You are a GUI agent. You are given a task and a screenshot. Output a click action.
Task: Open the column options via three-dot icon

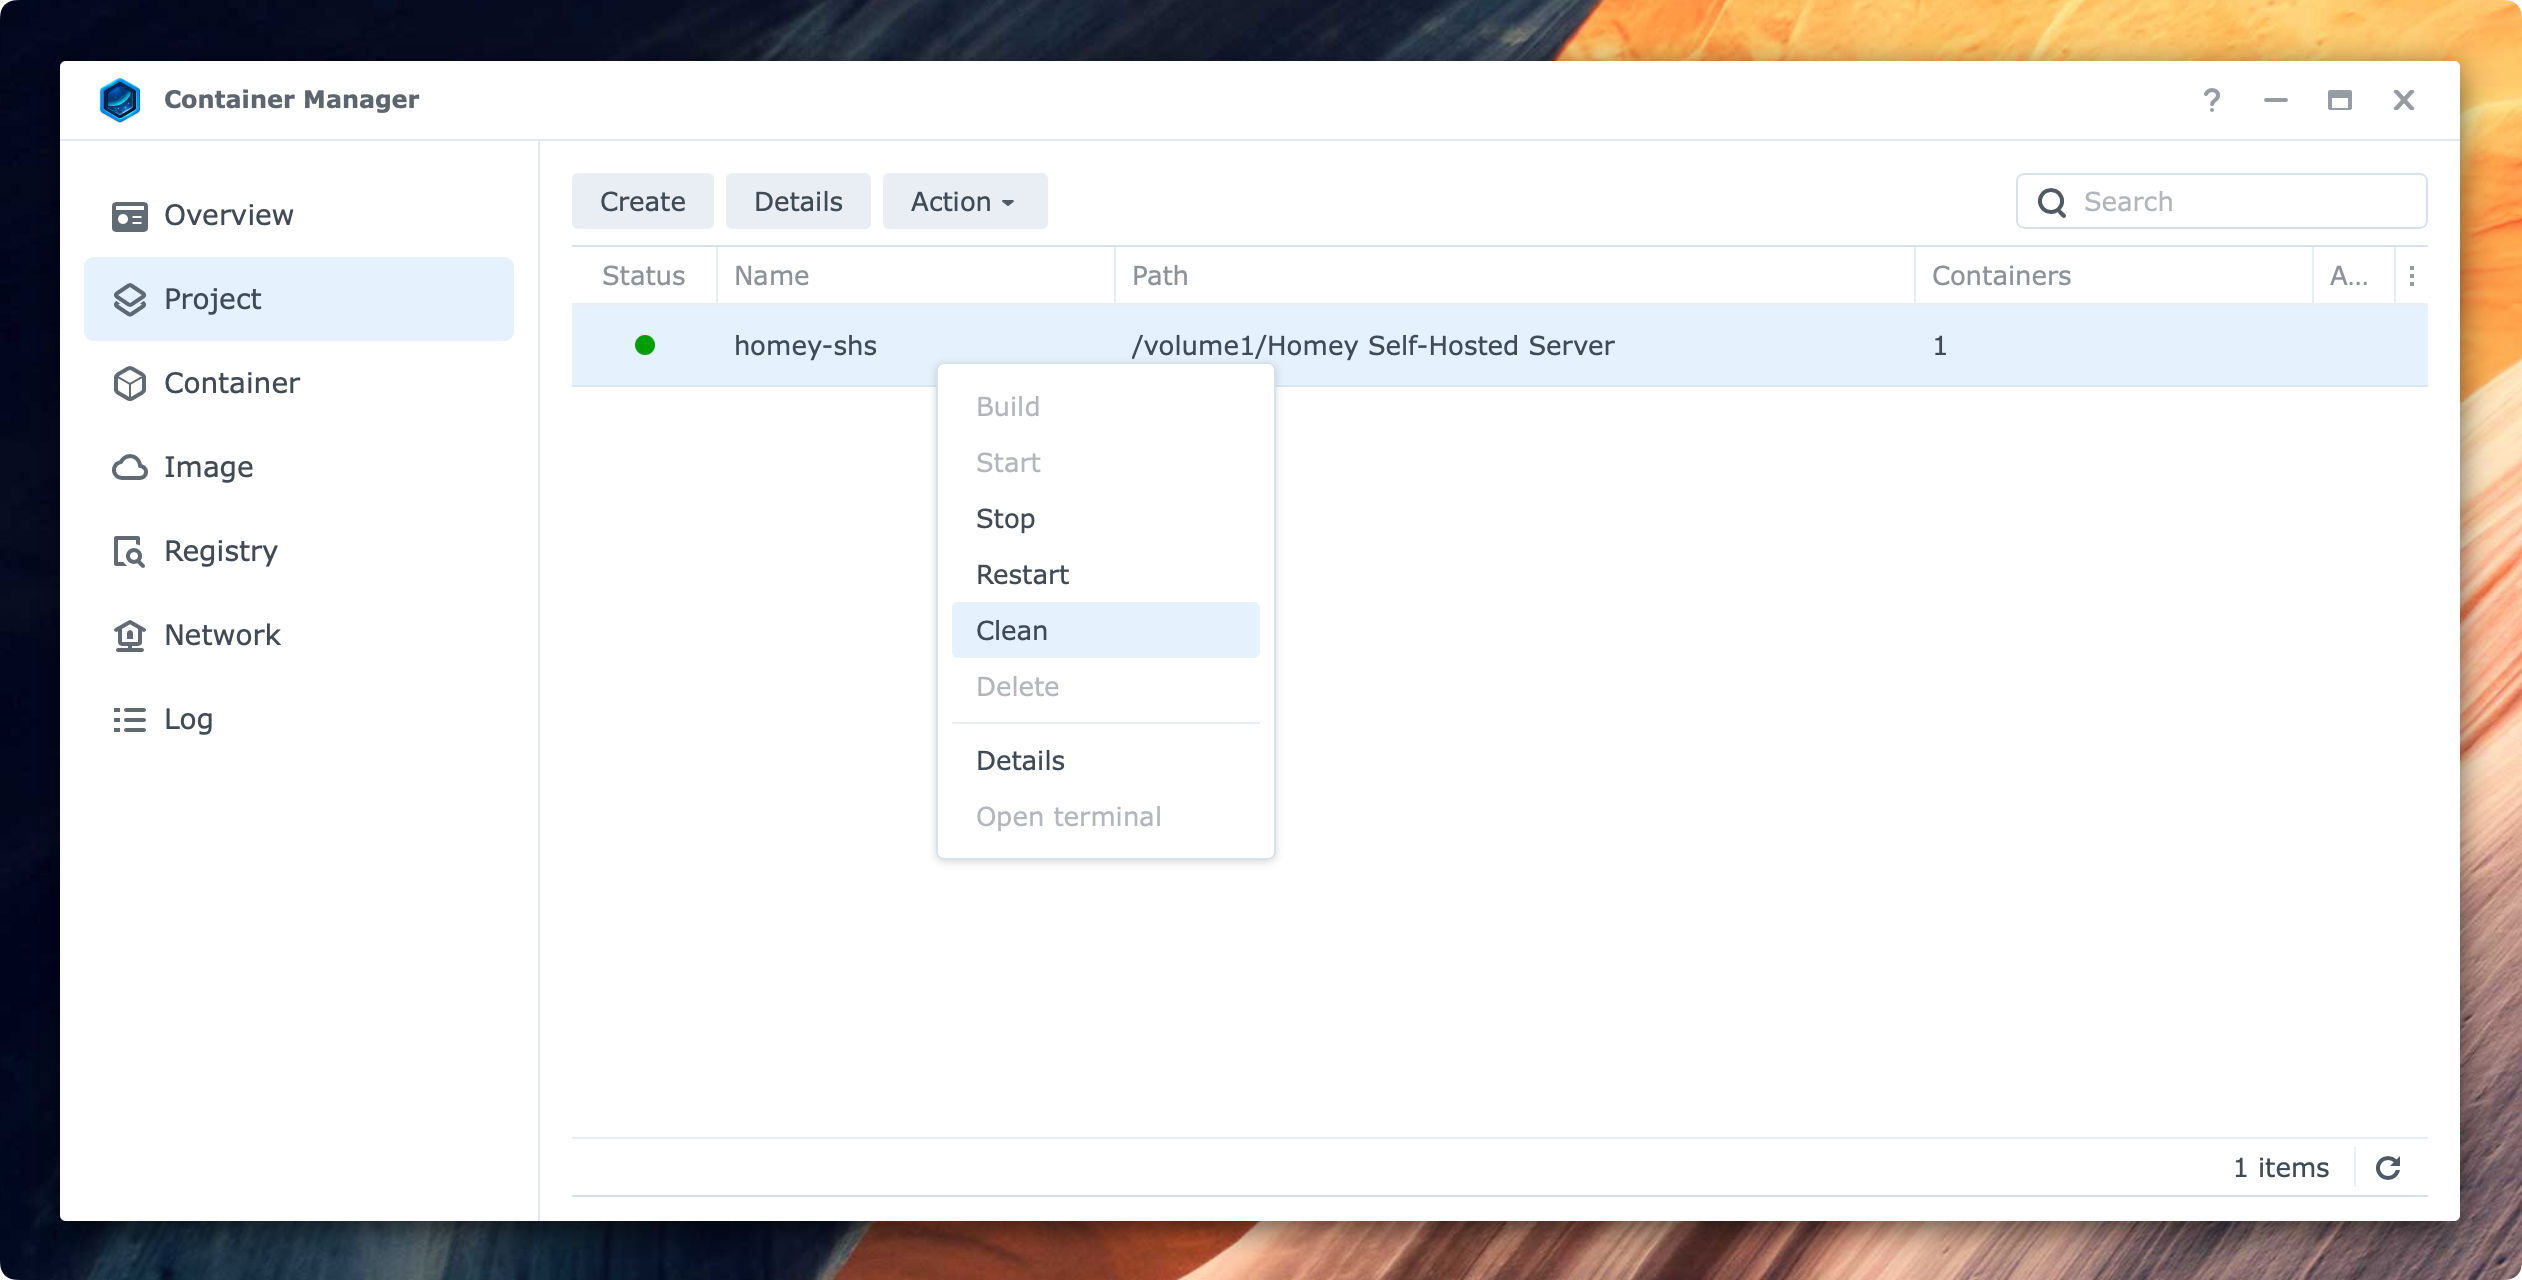click(x=2413, y=275)
